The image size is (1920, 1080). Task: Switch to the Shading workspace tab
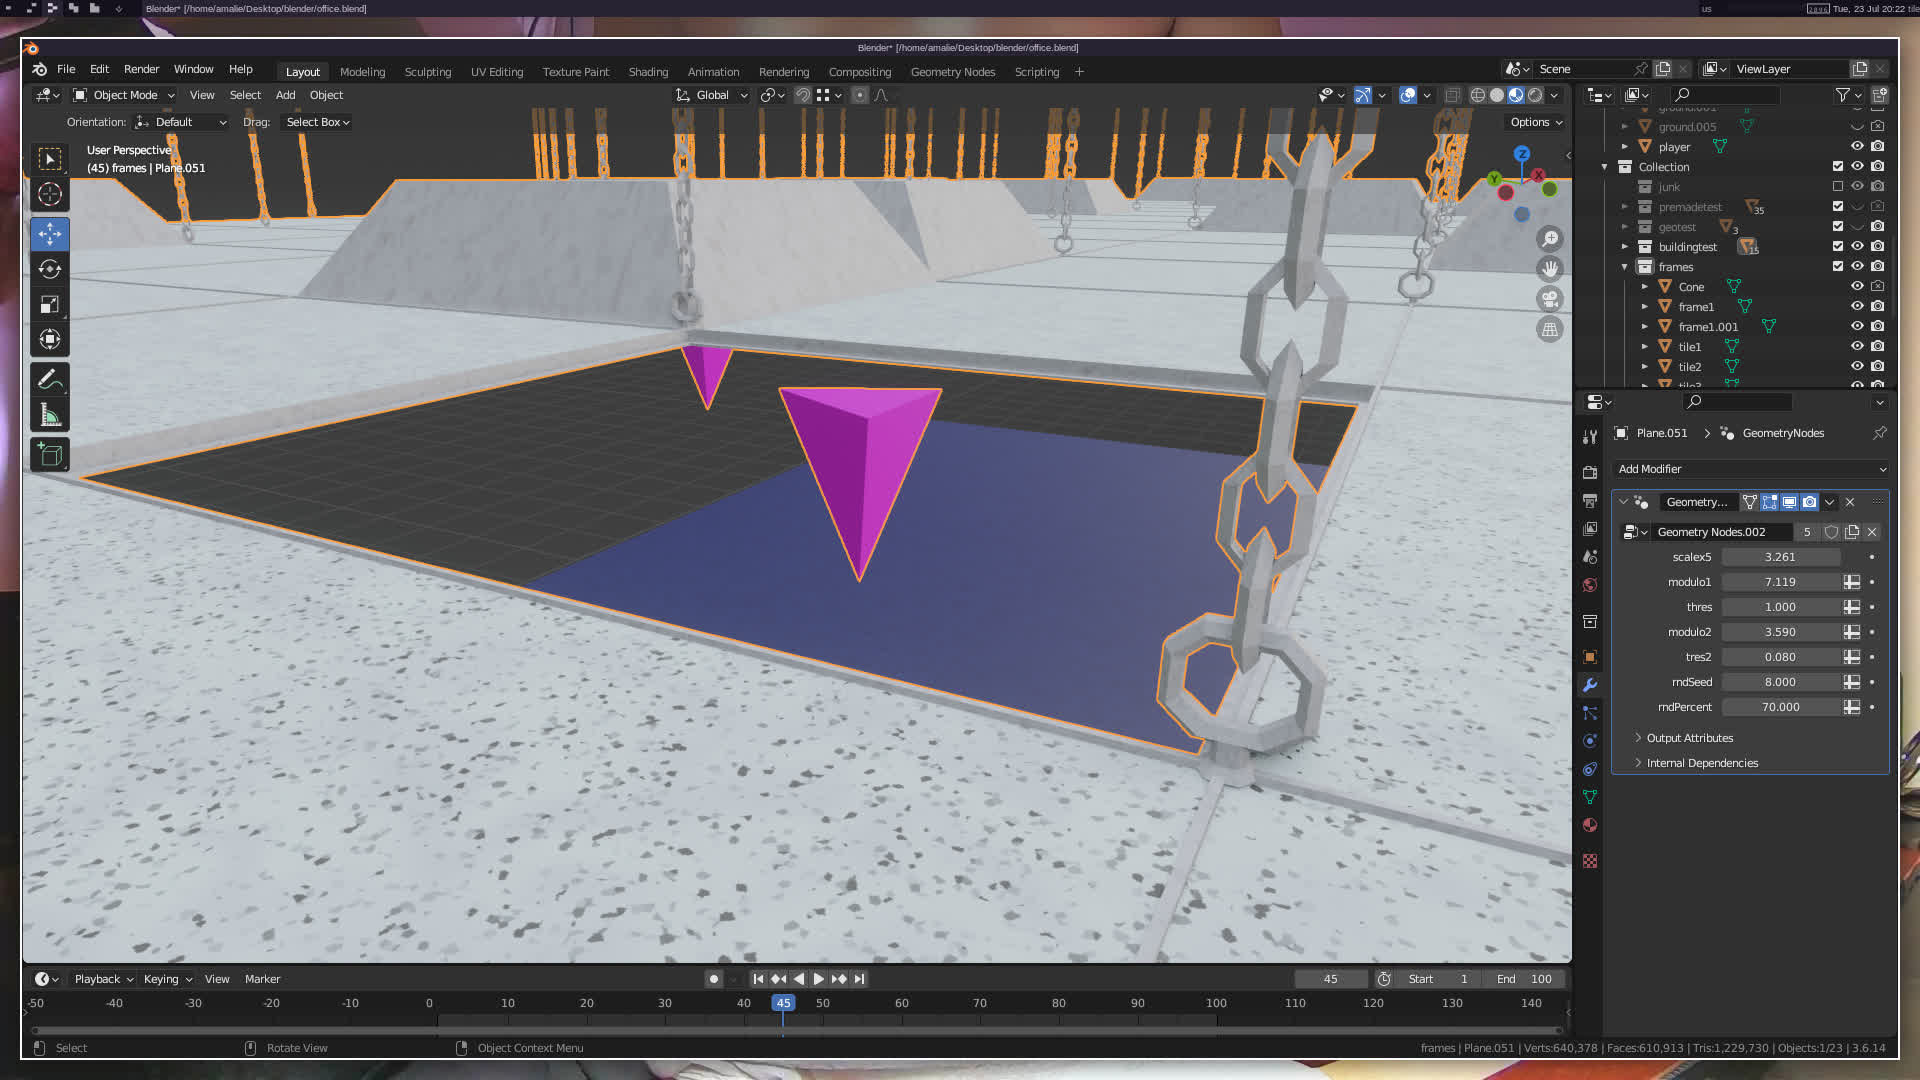coord(648,72)
